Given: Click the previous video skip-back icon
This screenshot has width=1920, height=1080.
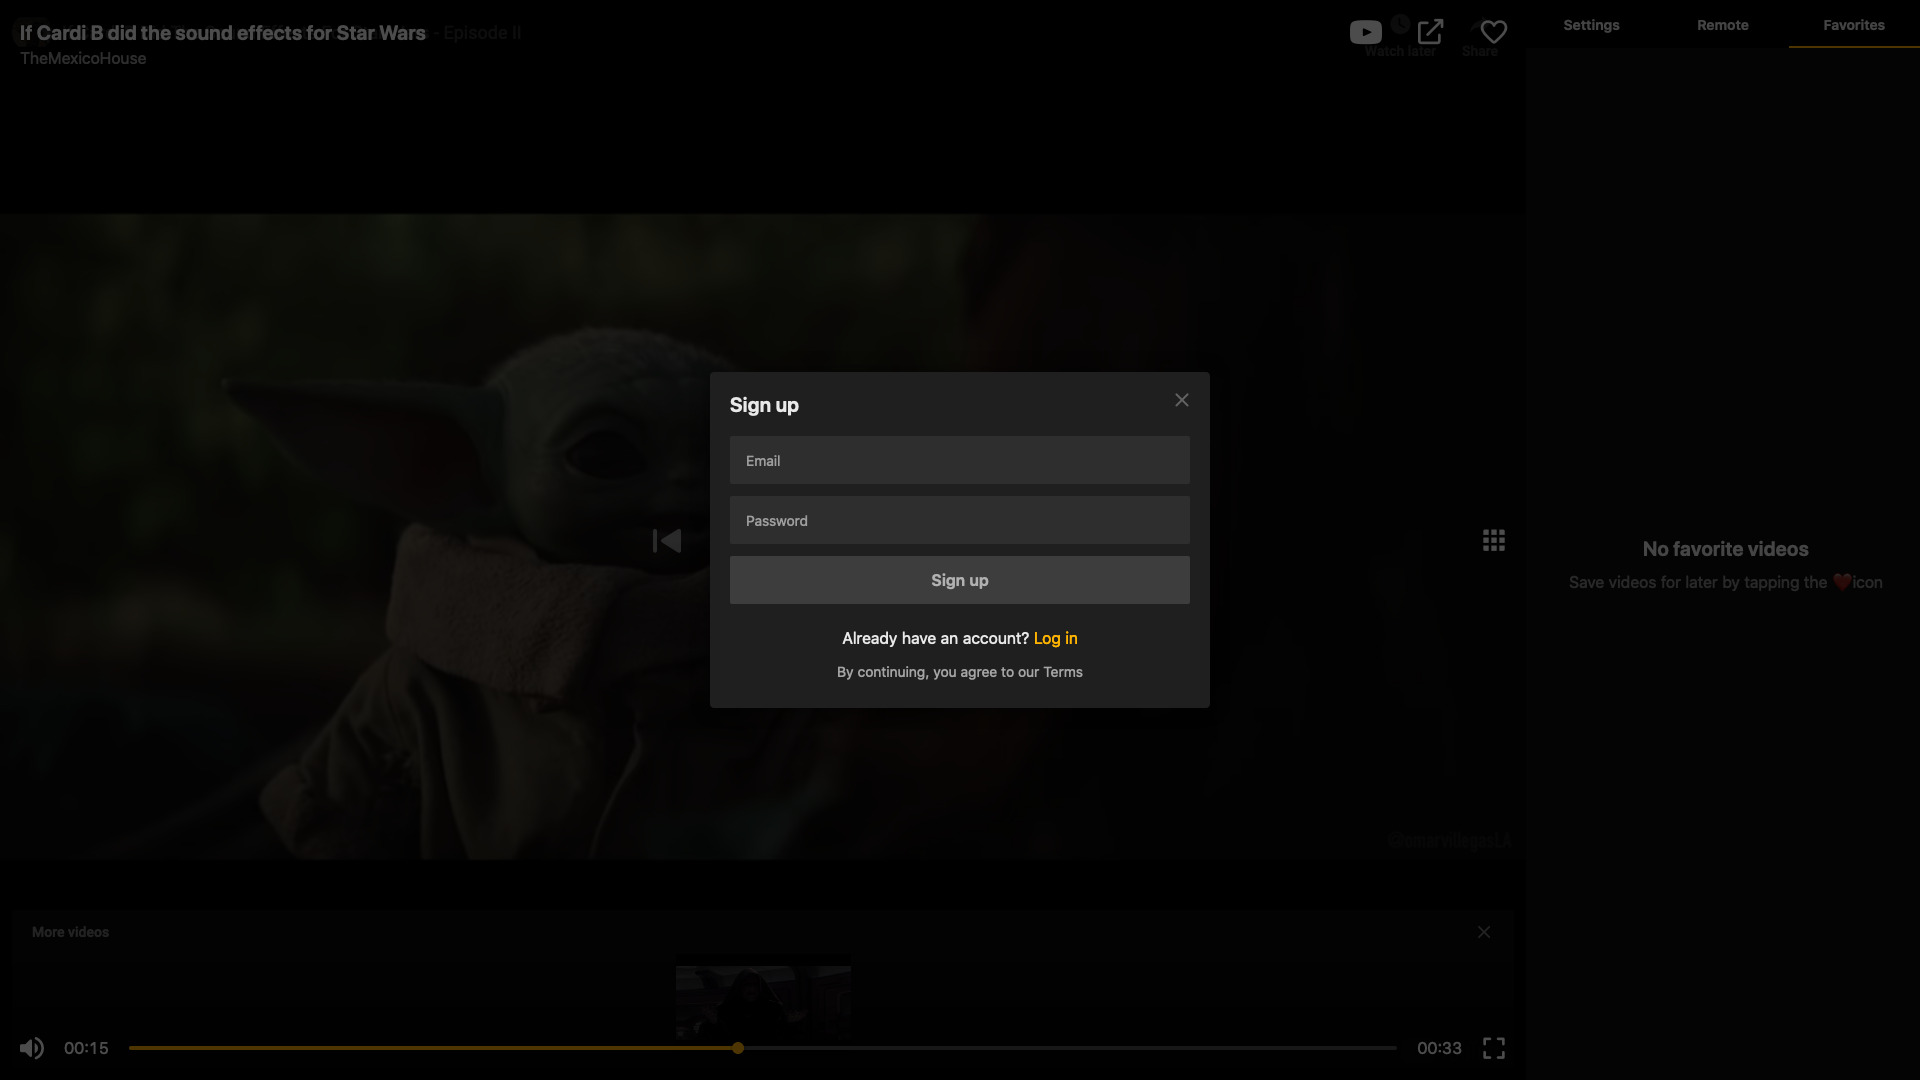Looking at the screenshot, I should click(x=667, y=541).
